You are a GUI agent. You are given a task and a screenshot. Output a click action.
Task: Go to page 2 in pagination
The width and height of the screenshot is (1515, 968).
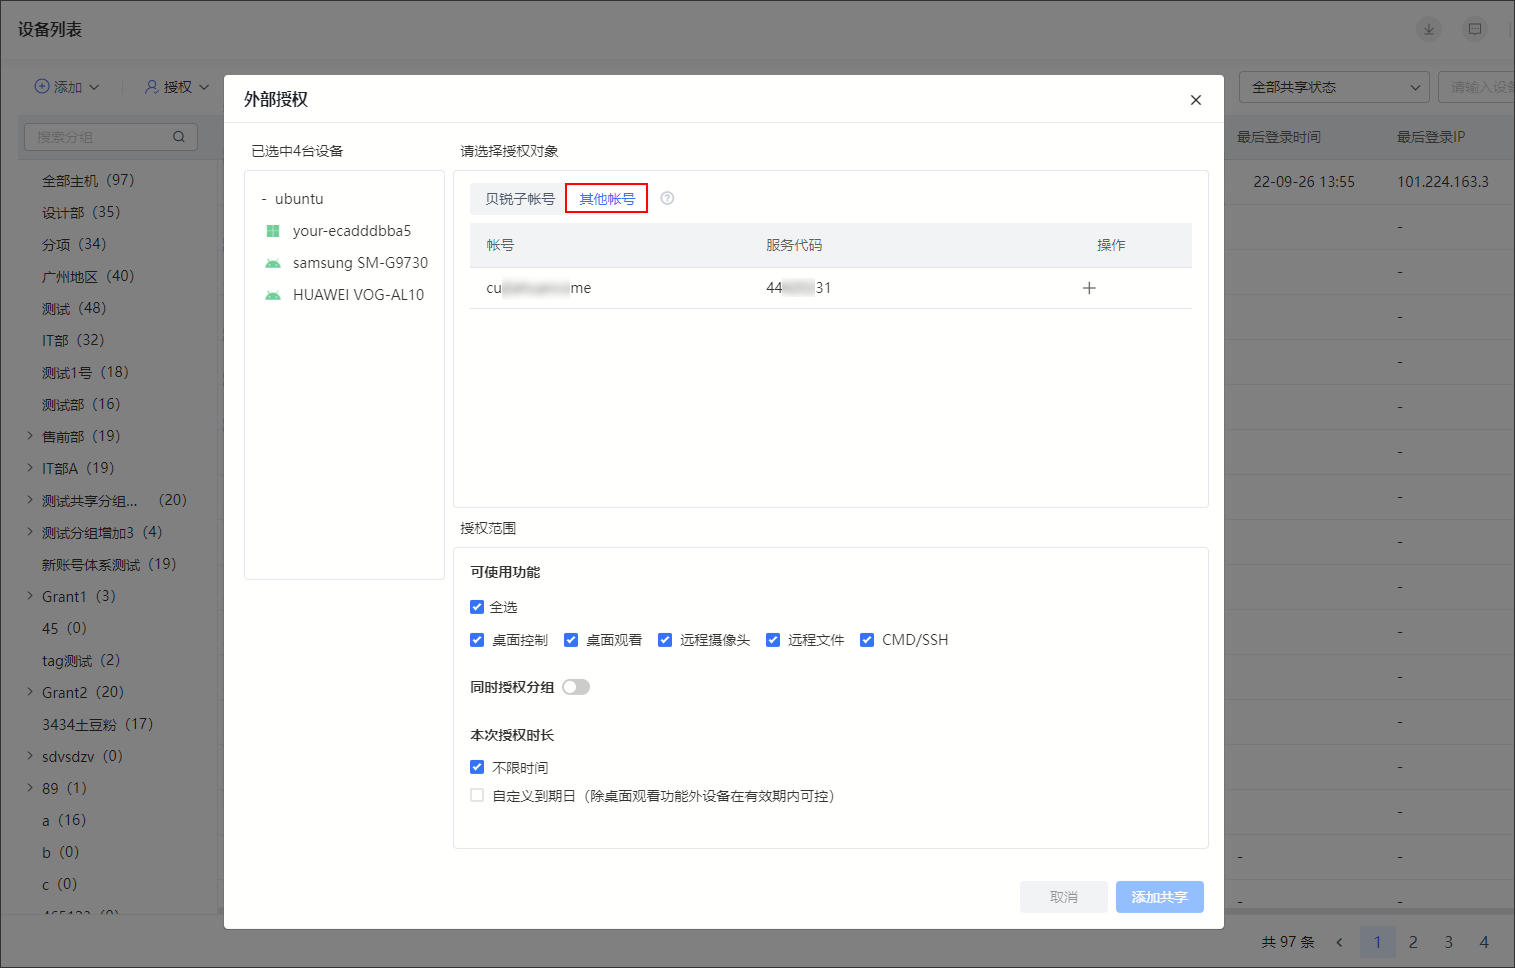pos(1413,942)
